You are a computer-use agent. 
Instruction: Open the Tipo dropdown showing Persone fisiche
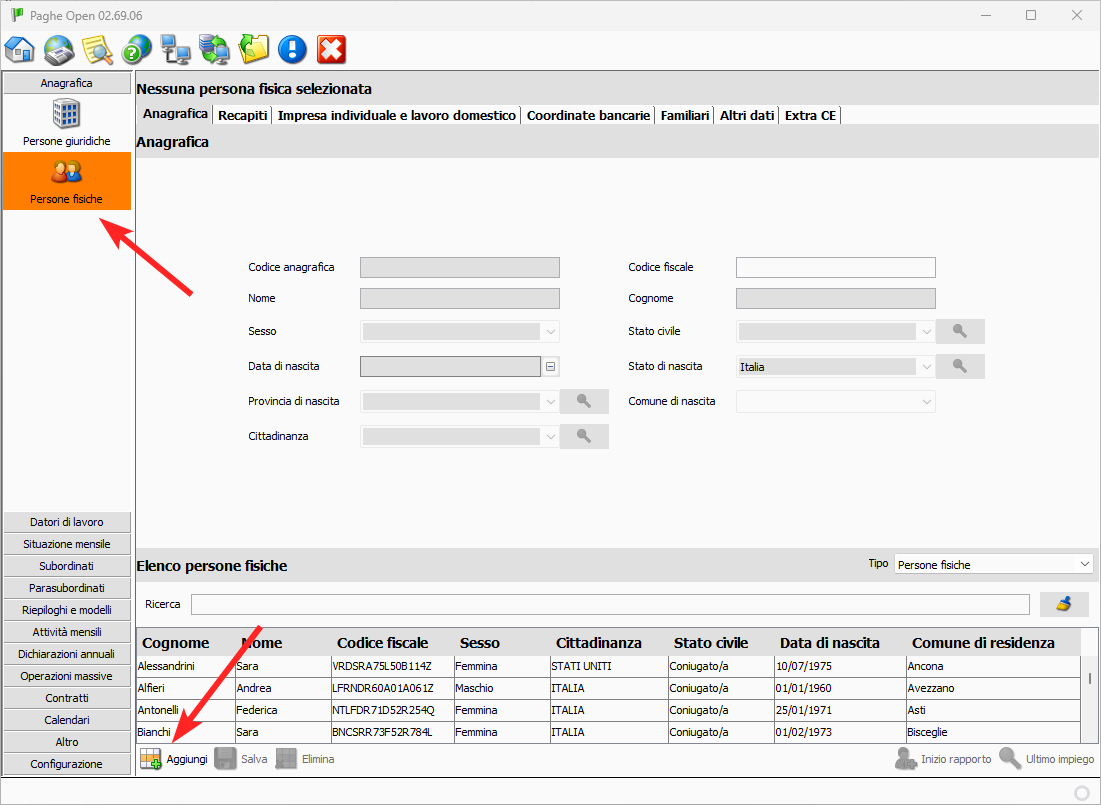pyautogui.click(x=993, y=565)
